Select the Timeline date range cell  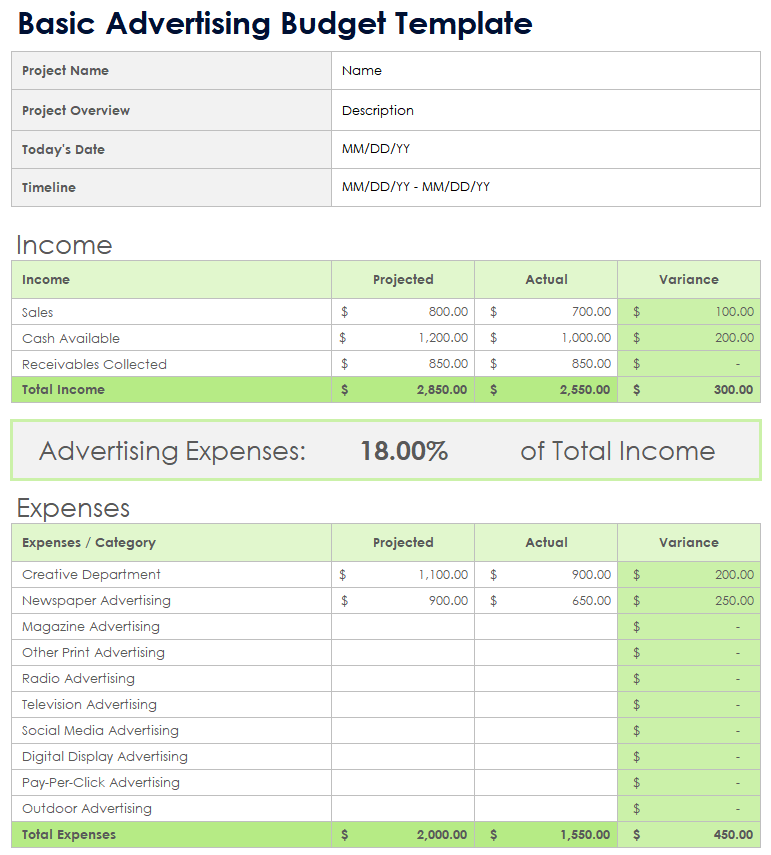coord(545,187)
